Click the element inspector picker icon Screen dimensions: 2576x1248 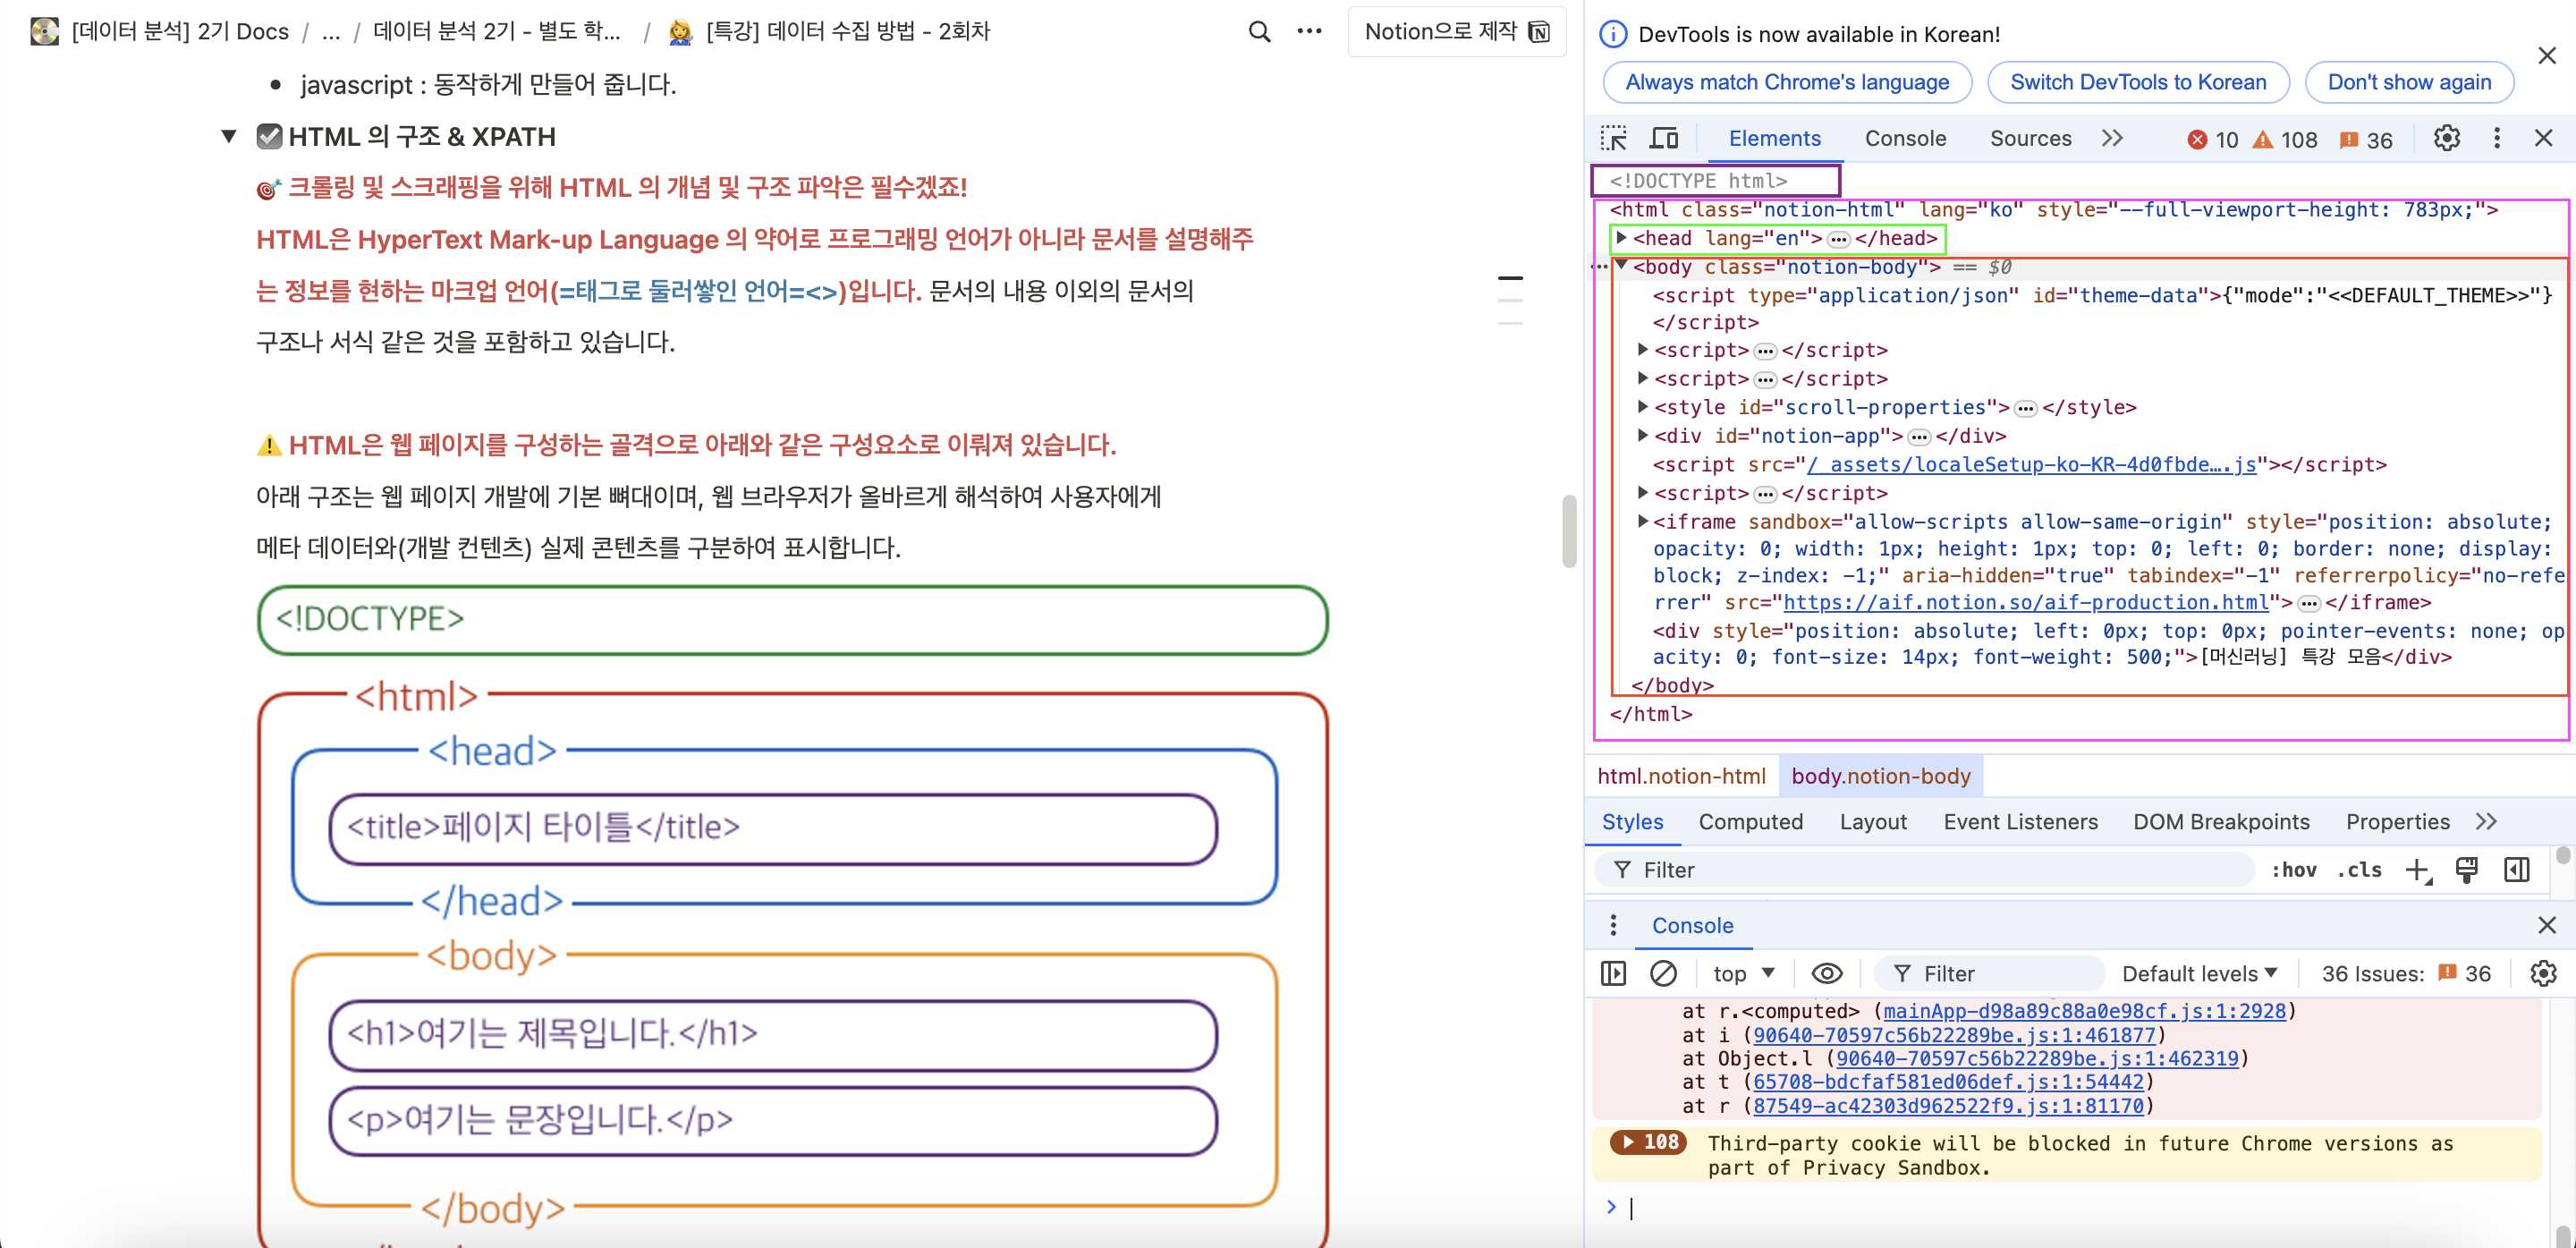click(x=1613, y=138)
